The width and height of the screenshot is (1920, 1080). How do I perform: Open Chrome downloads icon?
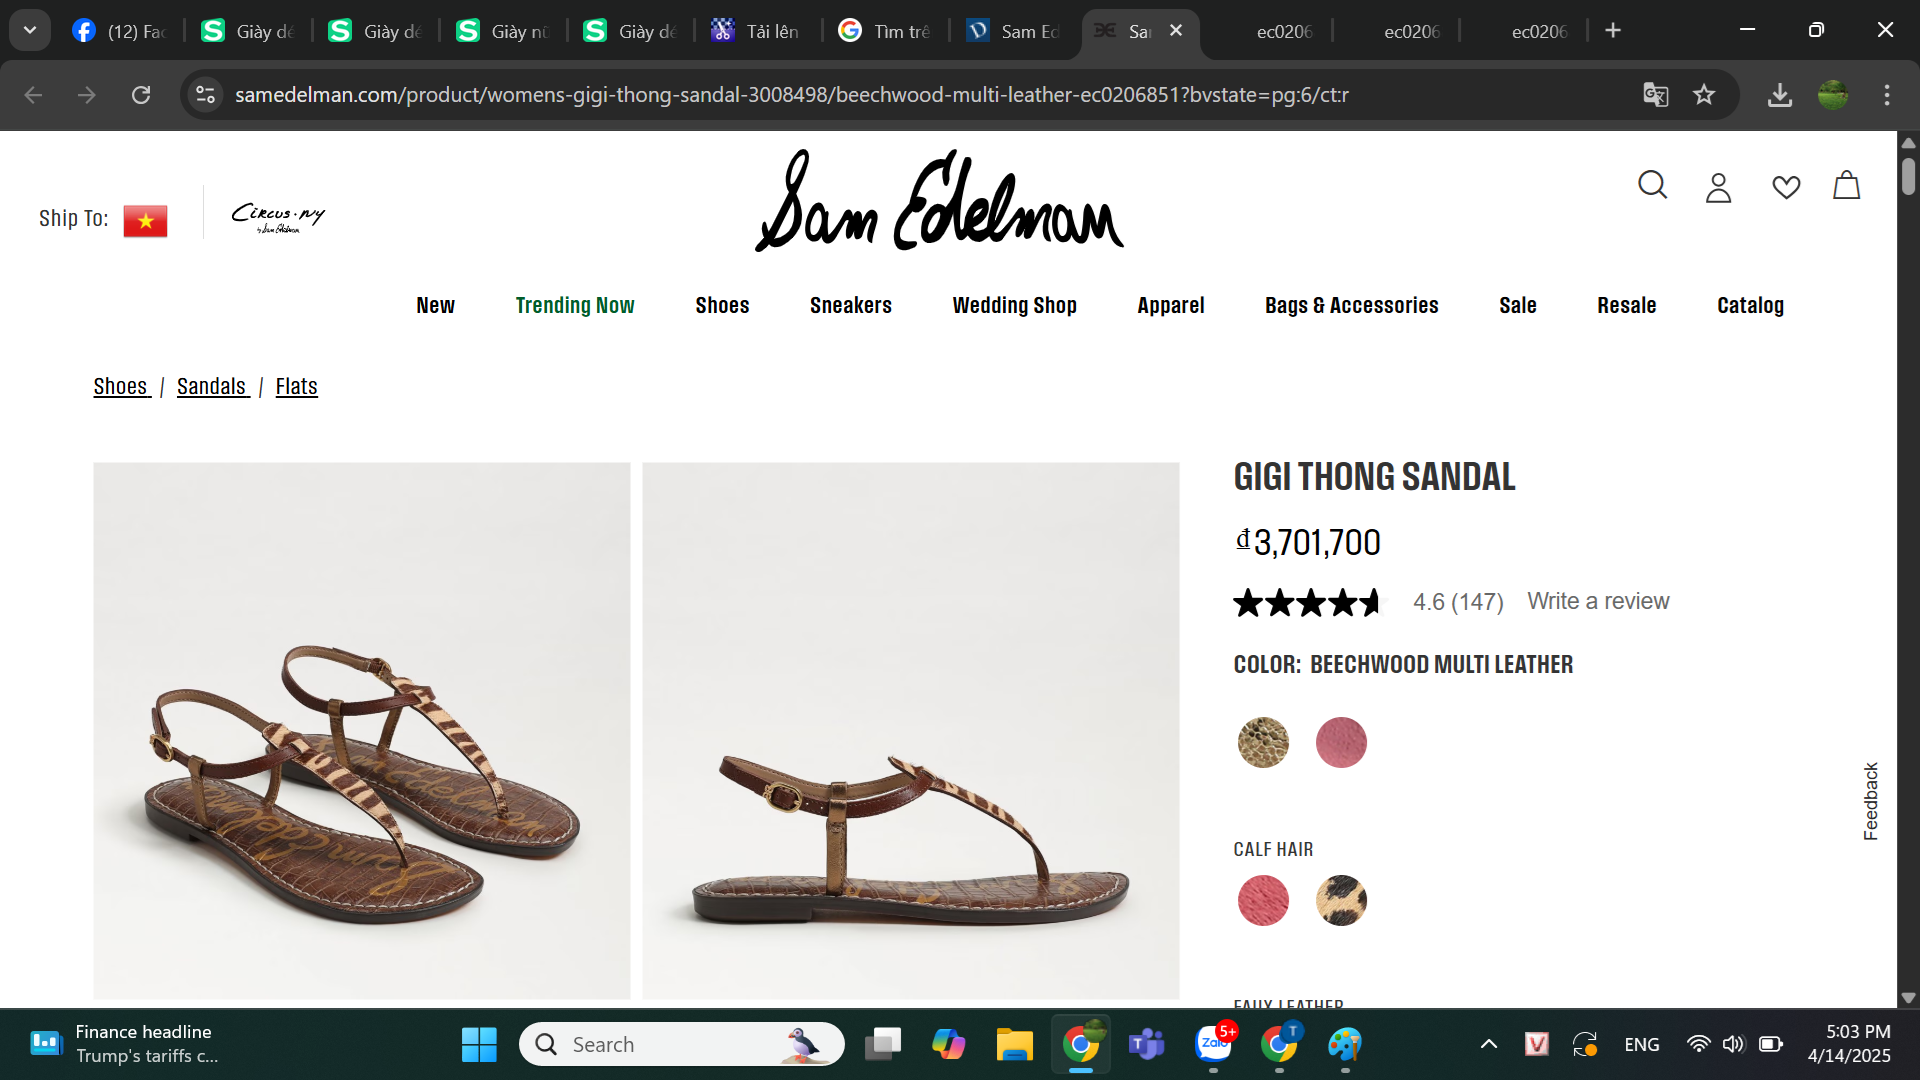coord(1780,95)
